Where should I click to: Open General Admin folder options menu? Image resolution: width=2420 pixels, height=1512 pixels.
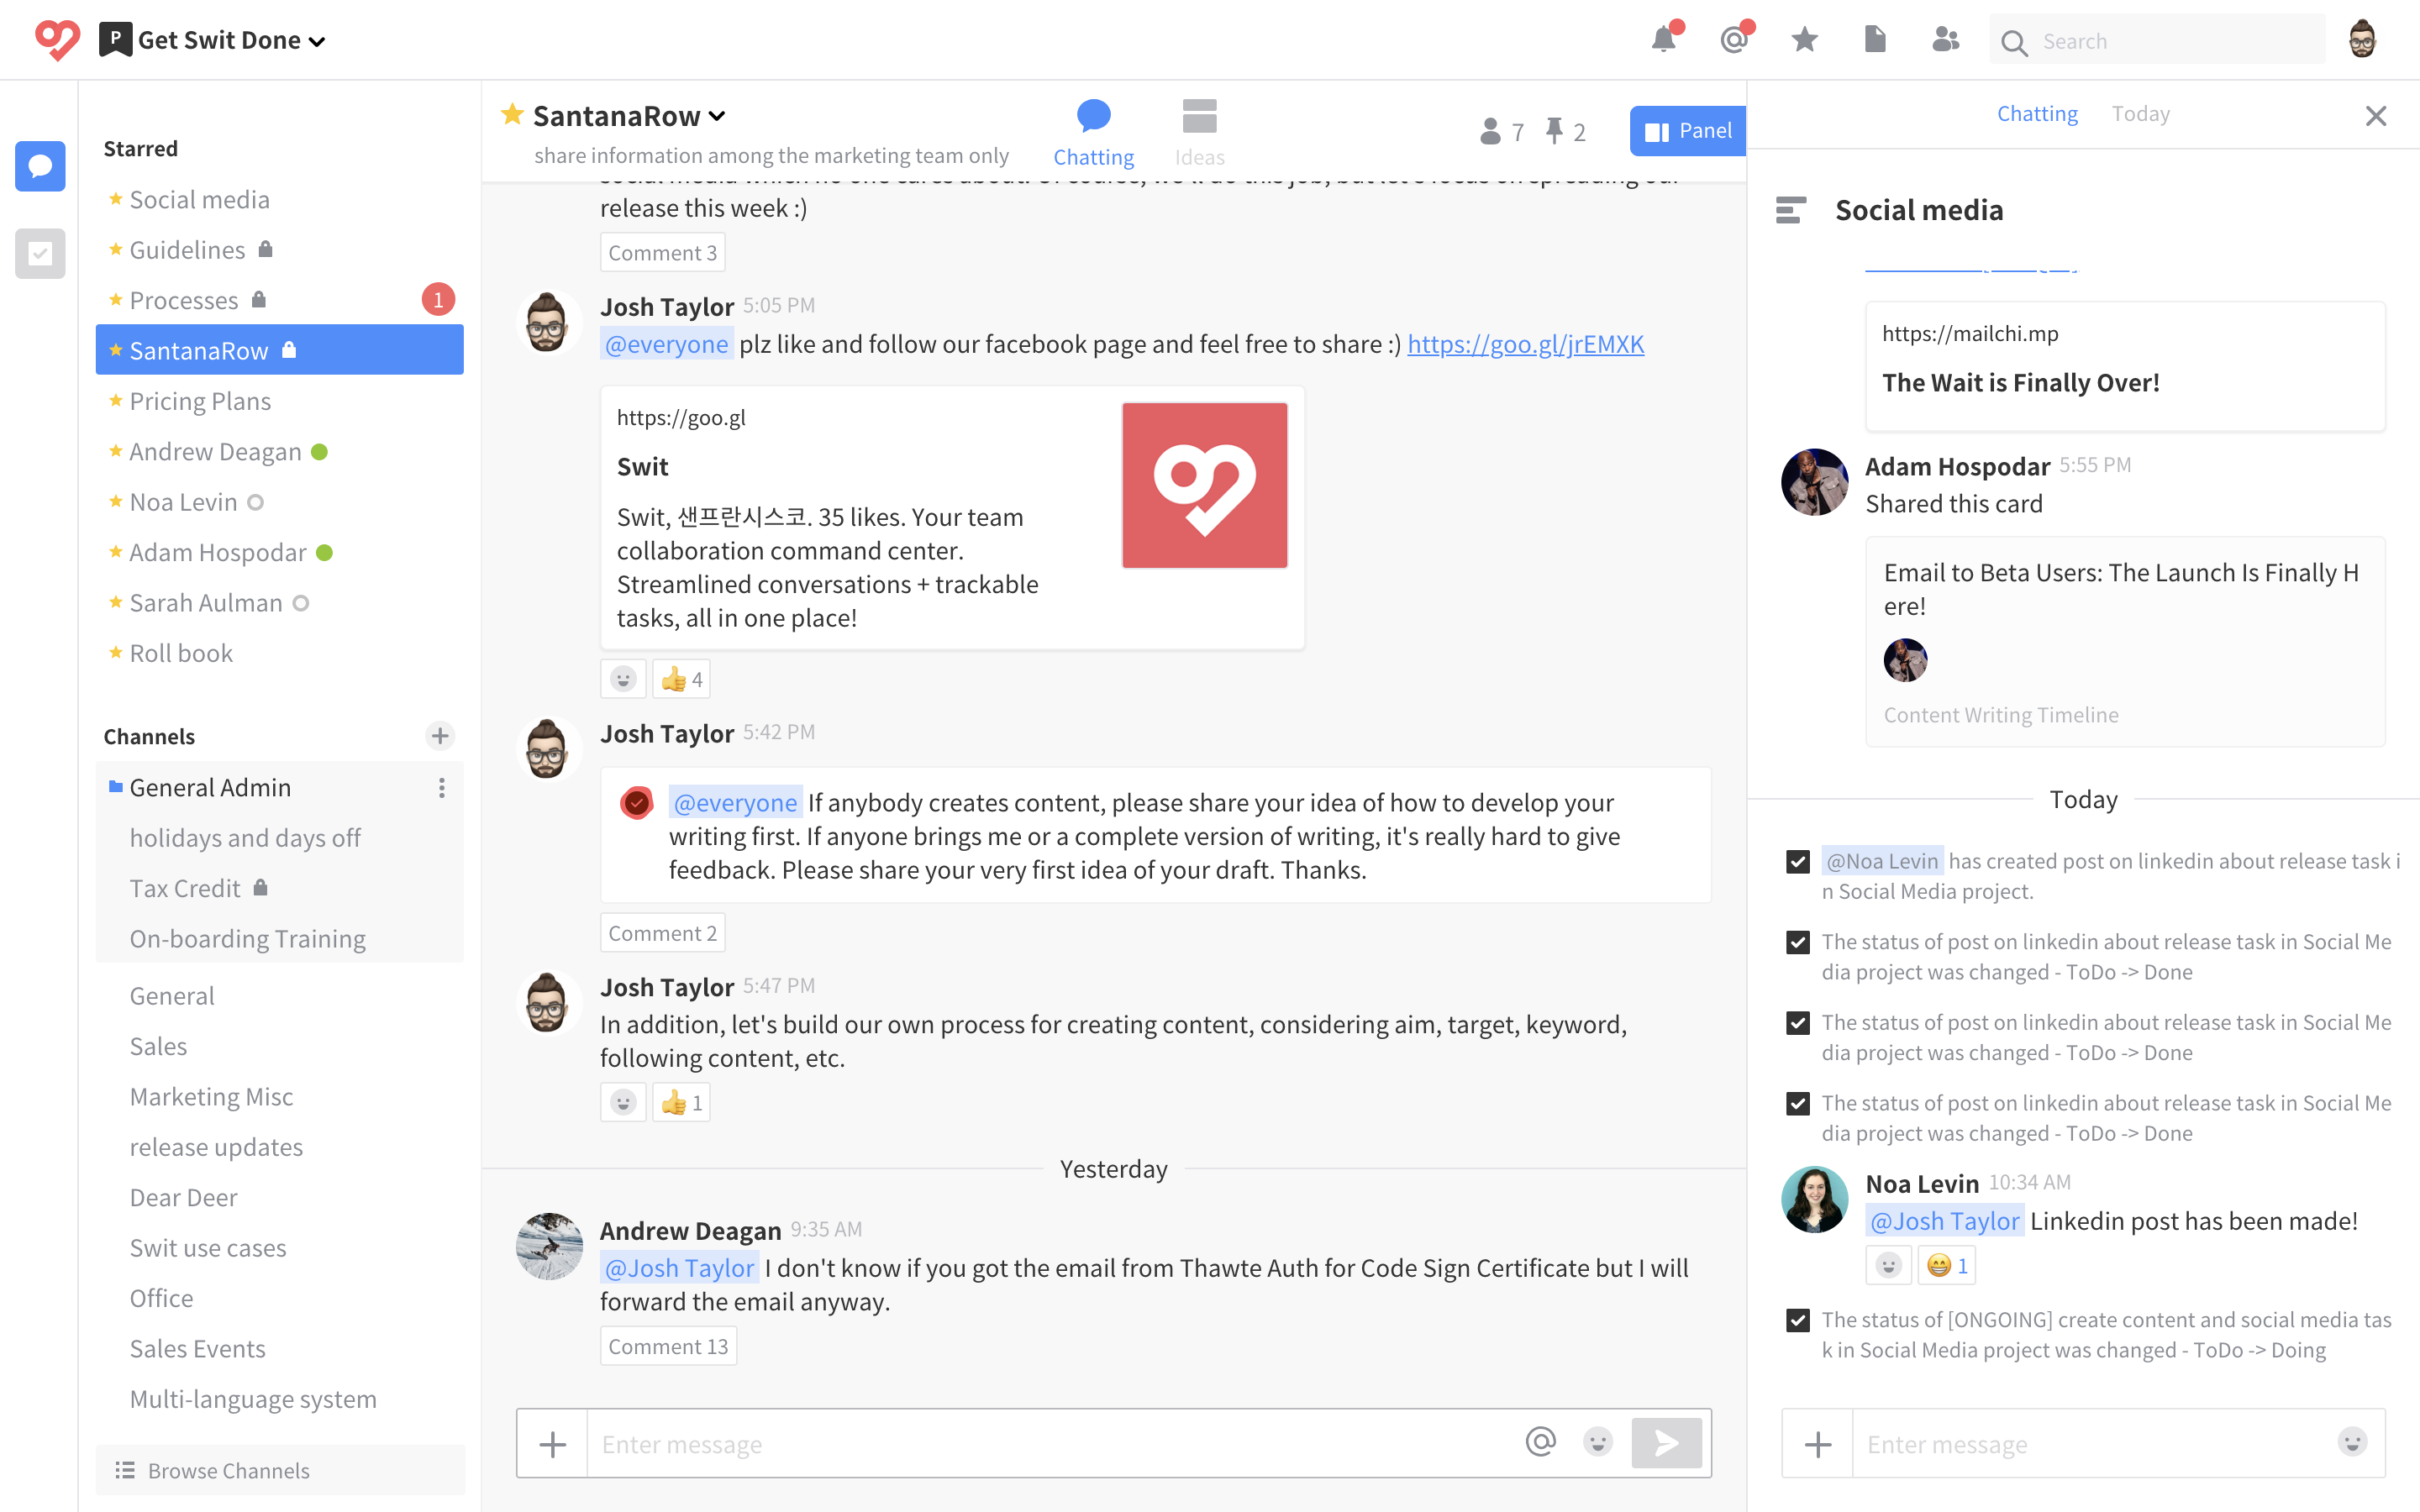pyautogui.click(x=441, y=788)
